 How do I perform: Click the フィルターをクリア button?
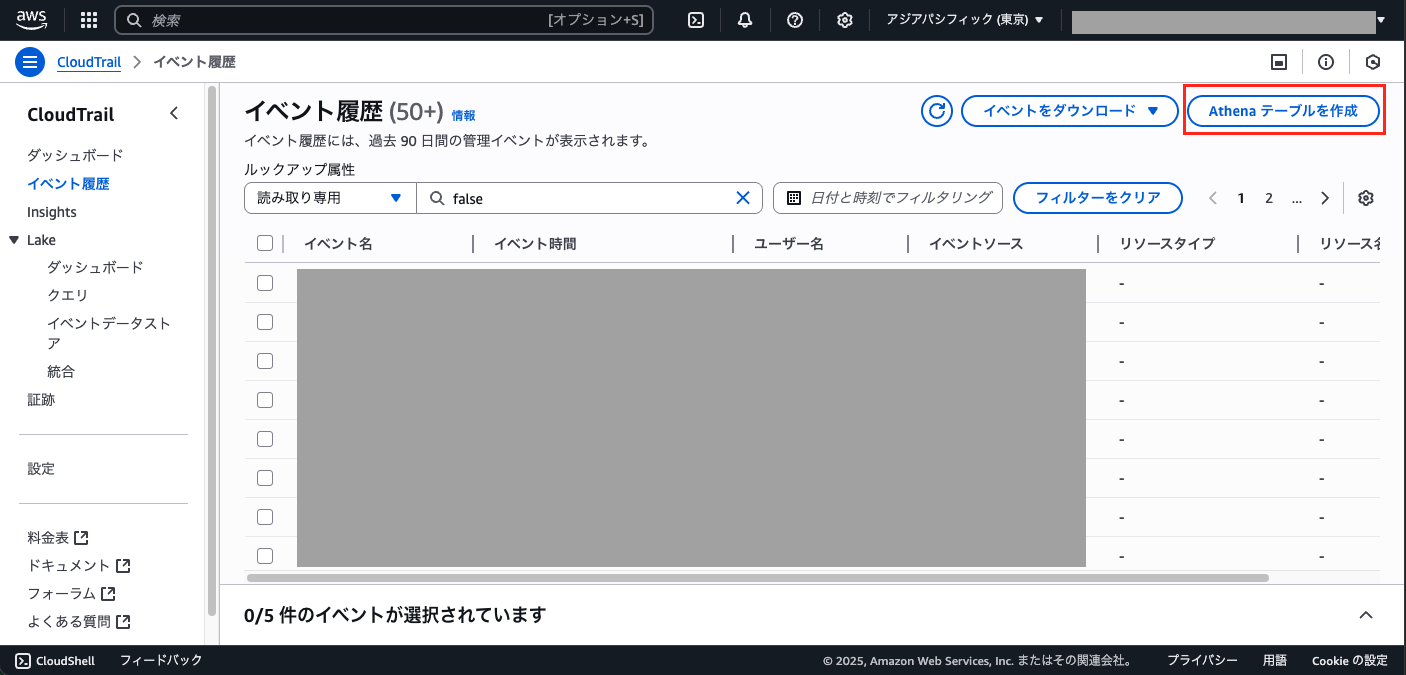pos(1098,198)
